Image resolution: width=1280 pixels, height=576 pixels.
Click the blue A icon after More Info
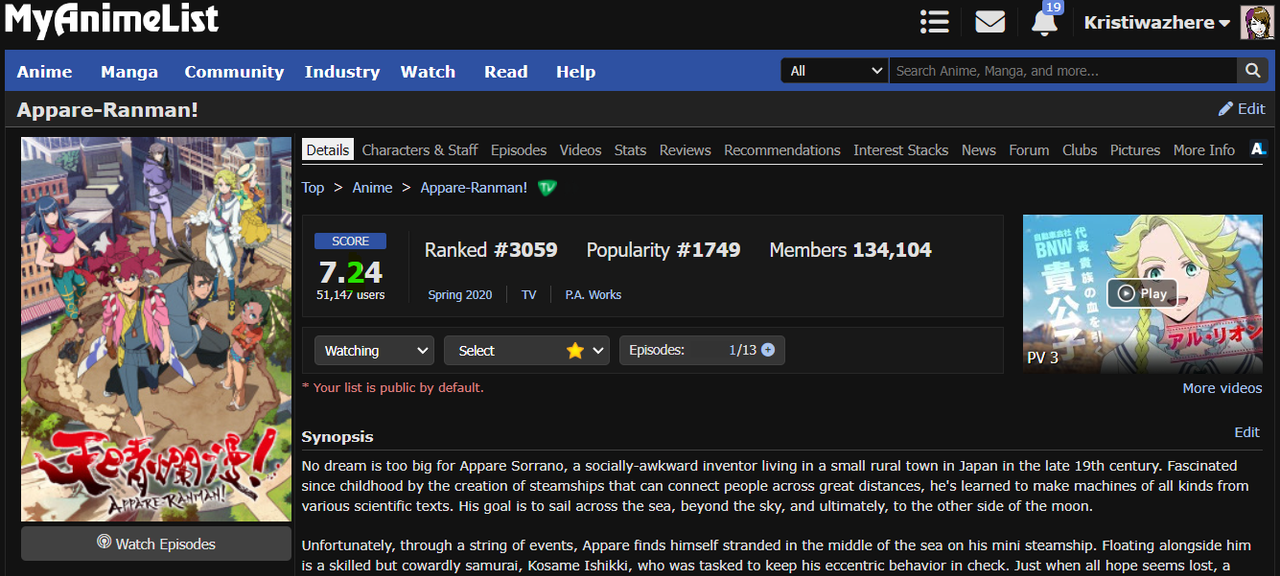tap(1259, 149)
